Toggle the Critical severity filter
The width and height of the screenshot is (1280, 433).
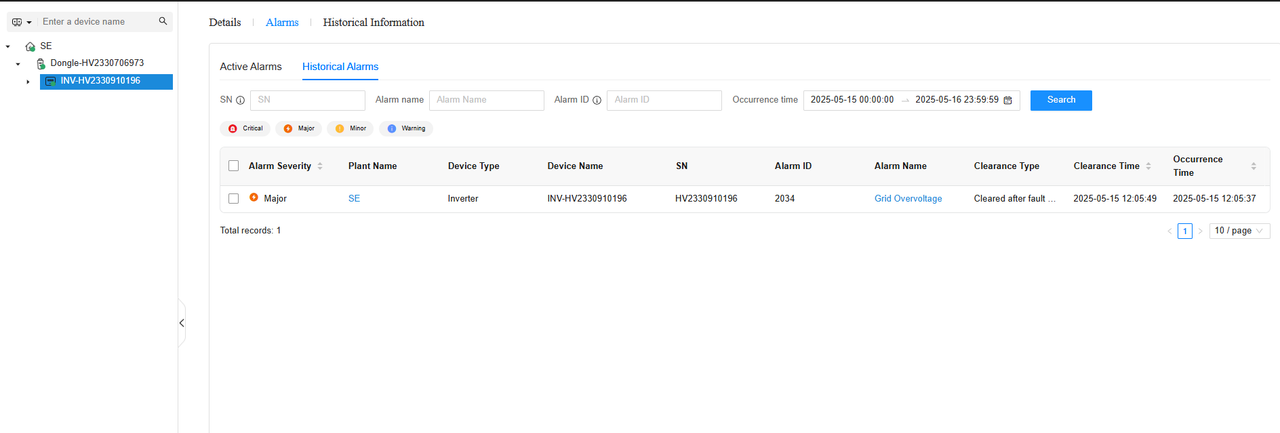245,128
